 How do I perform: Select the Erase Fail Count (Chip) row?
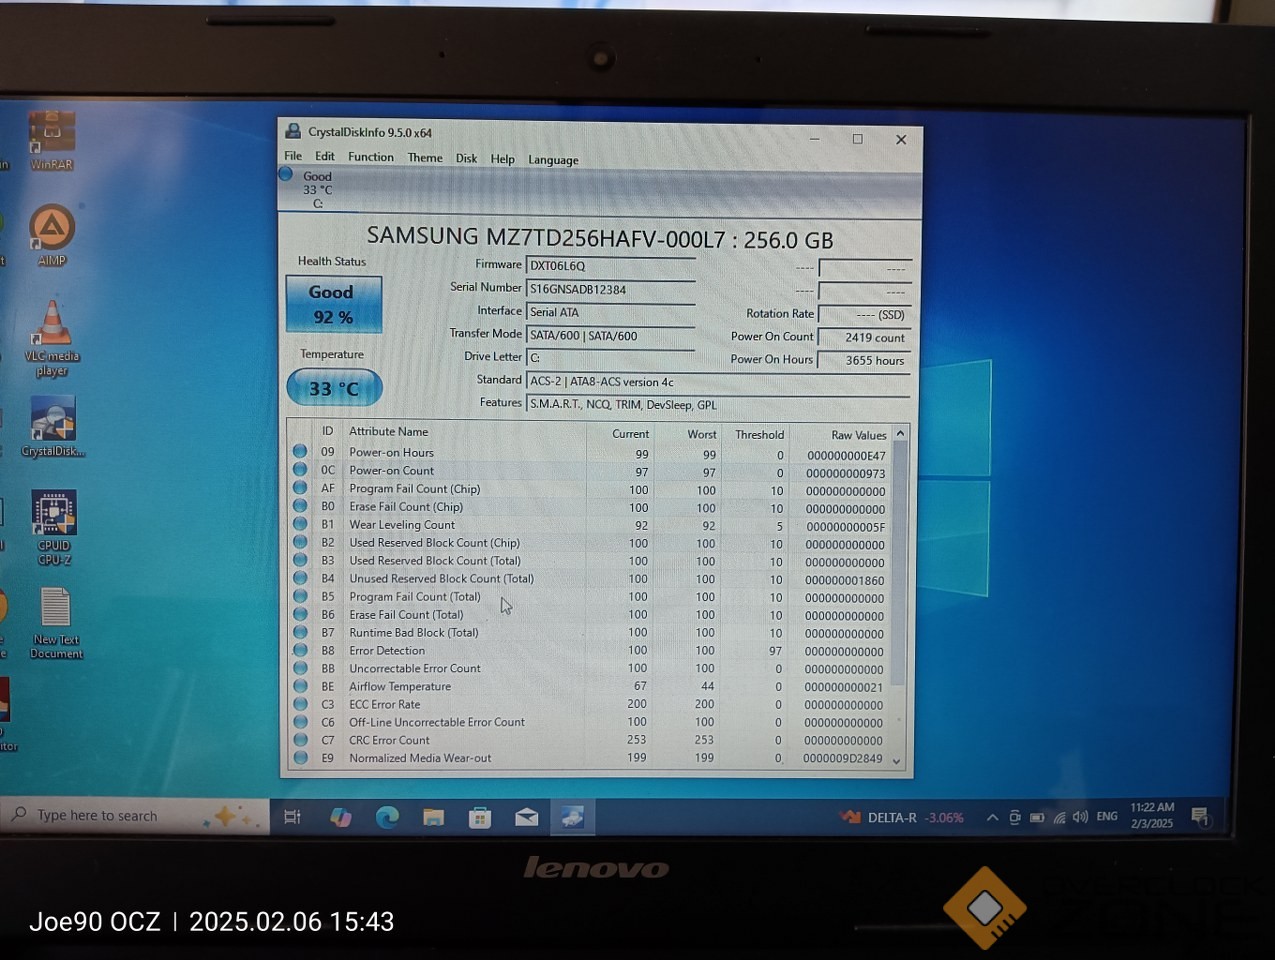click(589, 507)
